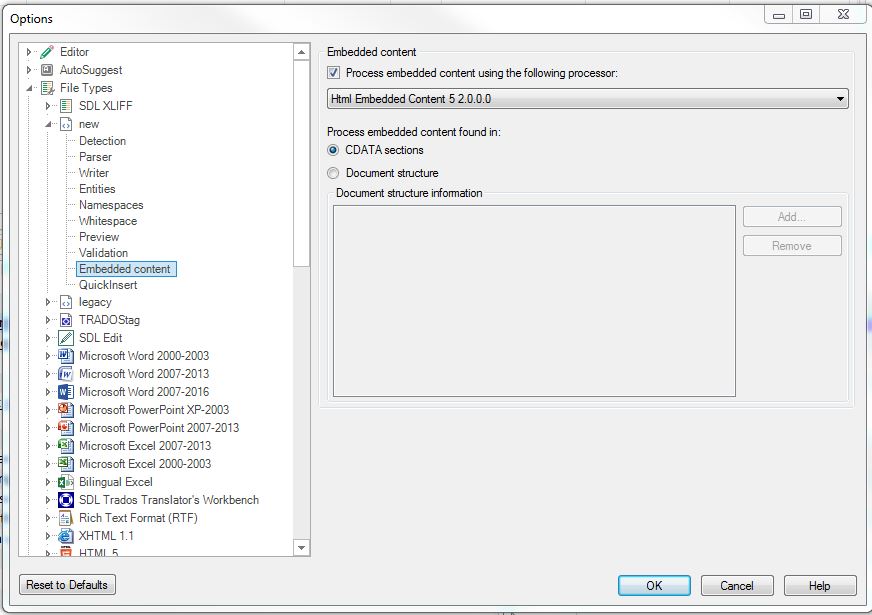
Task: Select the Document structure radio button
Action: tap(333, 173)
